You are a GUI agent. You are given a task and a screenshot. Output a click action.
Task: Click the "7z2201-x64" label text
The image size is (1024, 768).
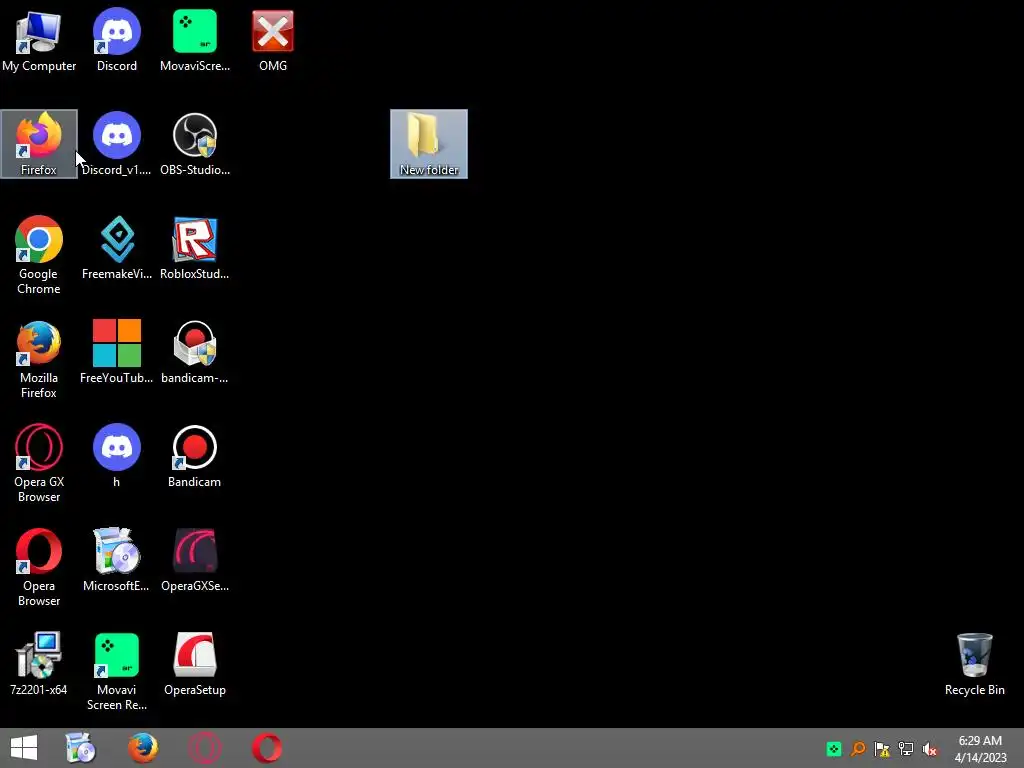39,690
